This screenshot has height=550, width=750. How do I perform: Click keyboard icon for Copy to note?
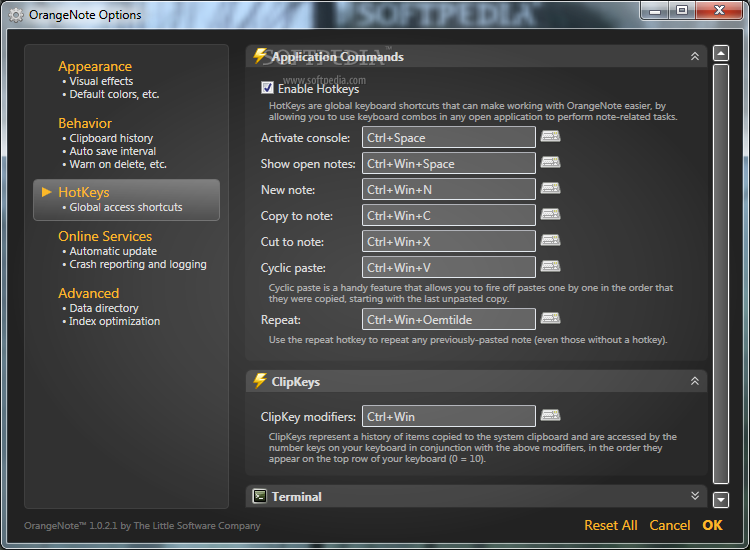[x=550, y=214]
